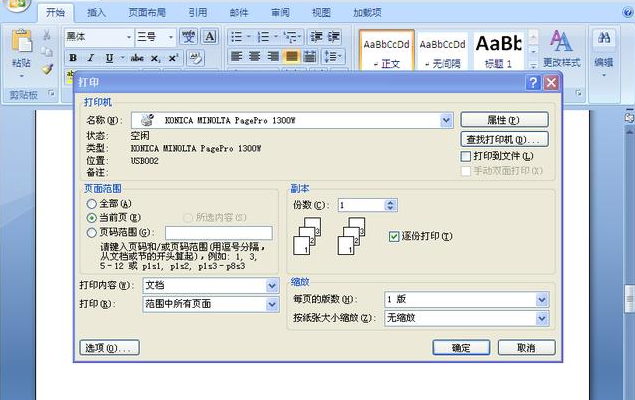Image resolution: width=635 pixels, height=400 pixels.
Task: Click the vertical scrollbar thumb of the document
Action: 630,299
